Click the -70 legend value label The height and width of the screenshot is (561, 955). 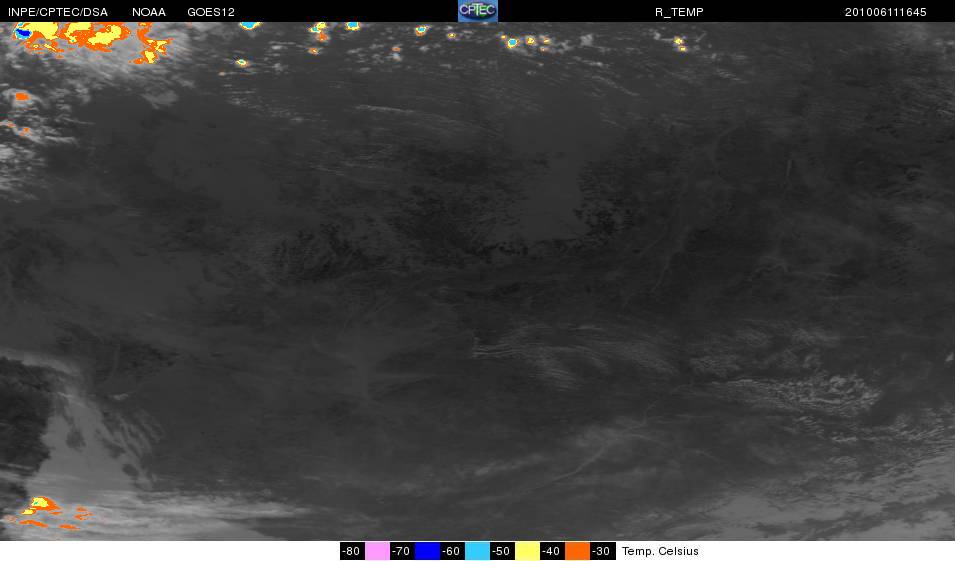[401, 551]
